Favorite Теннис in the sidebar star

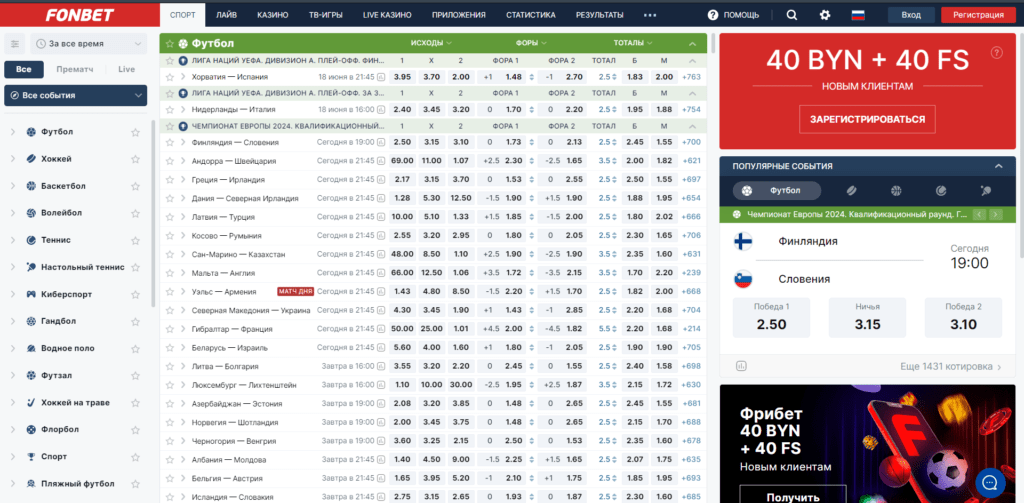[135, 240]
